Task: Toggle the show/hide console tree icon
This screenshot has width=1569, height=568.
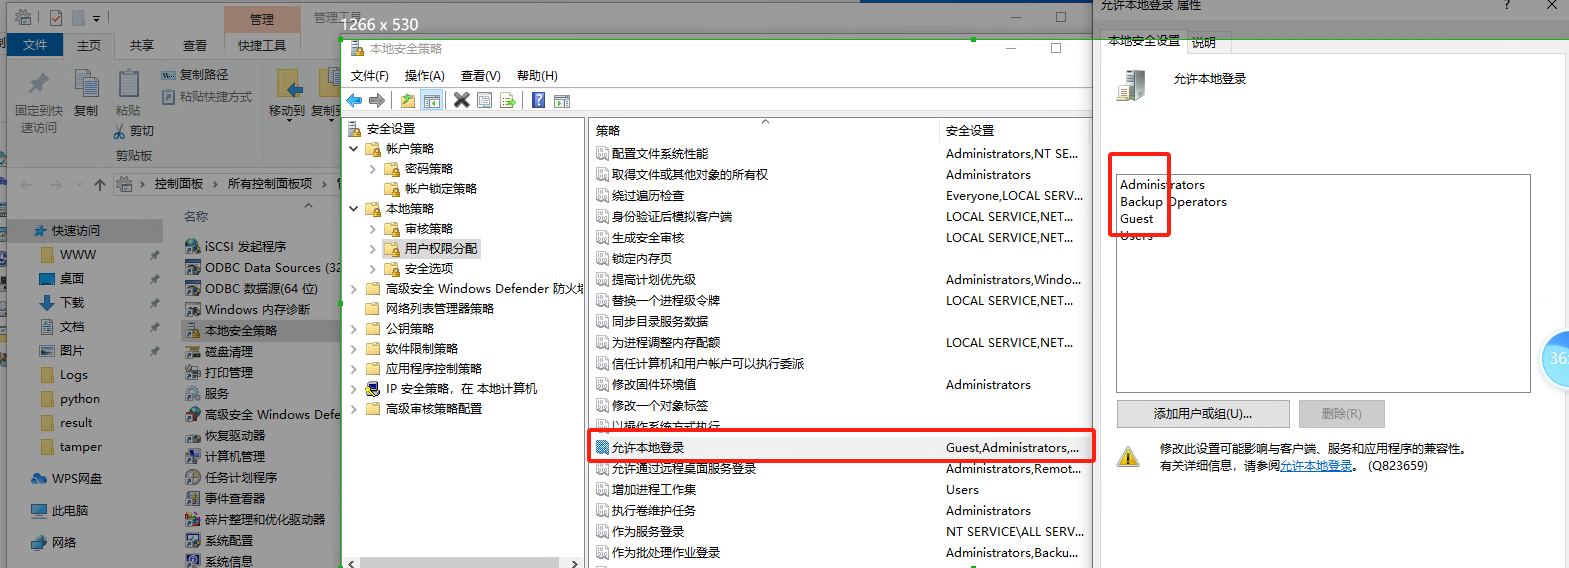Action: point(432,100)
